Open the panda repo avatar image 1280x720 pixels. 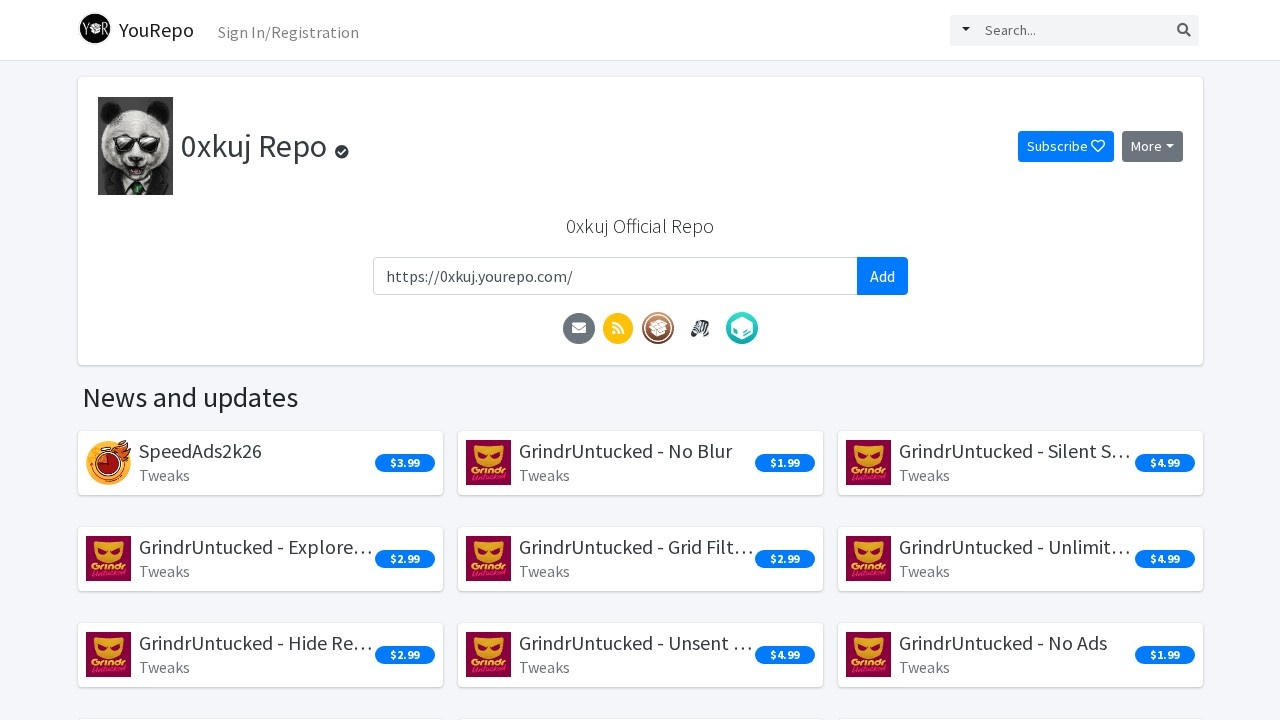point(135,146)
